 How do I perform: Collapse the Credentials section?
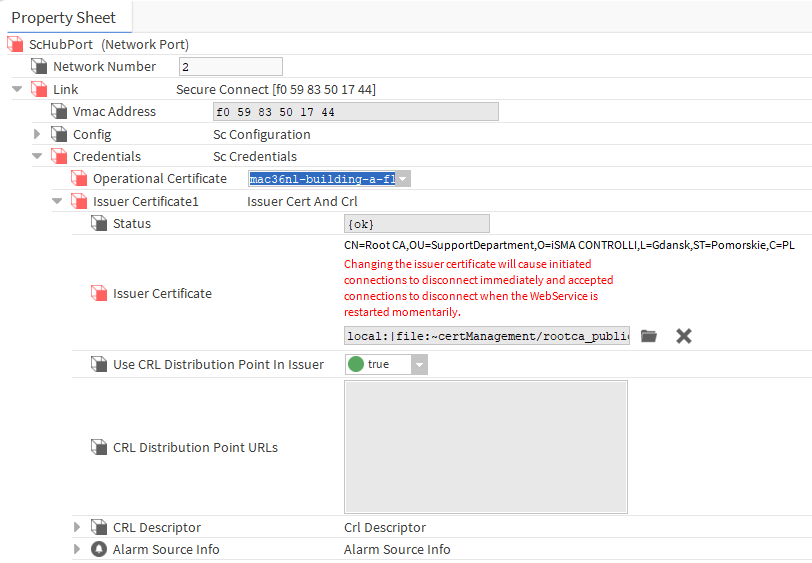point(37,156)
